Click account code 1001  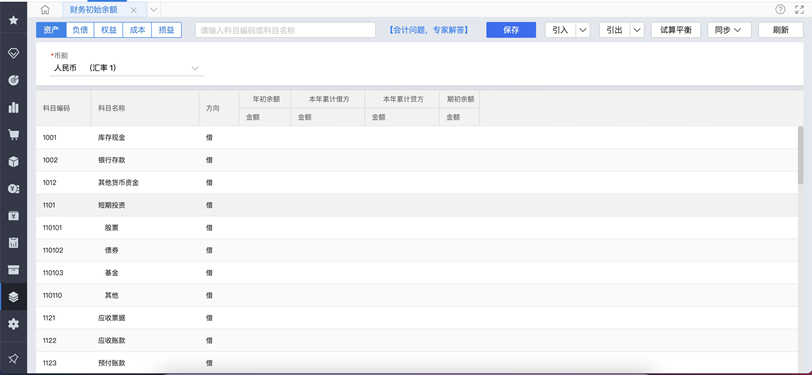pyautogui.click(x=50, y=138)
